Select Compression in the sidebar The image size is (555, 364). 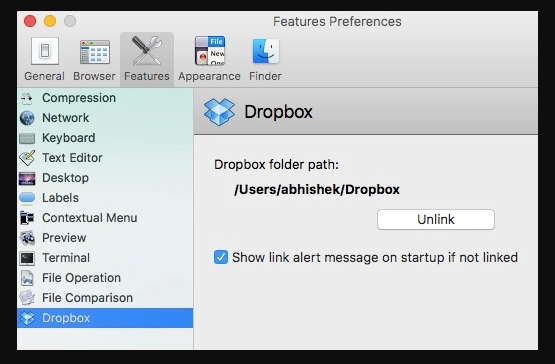pos(105,98)
